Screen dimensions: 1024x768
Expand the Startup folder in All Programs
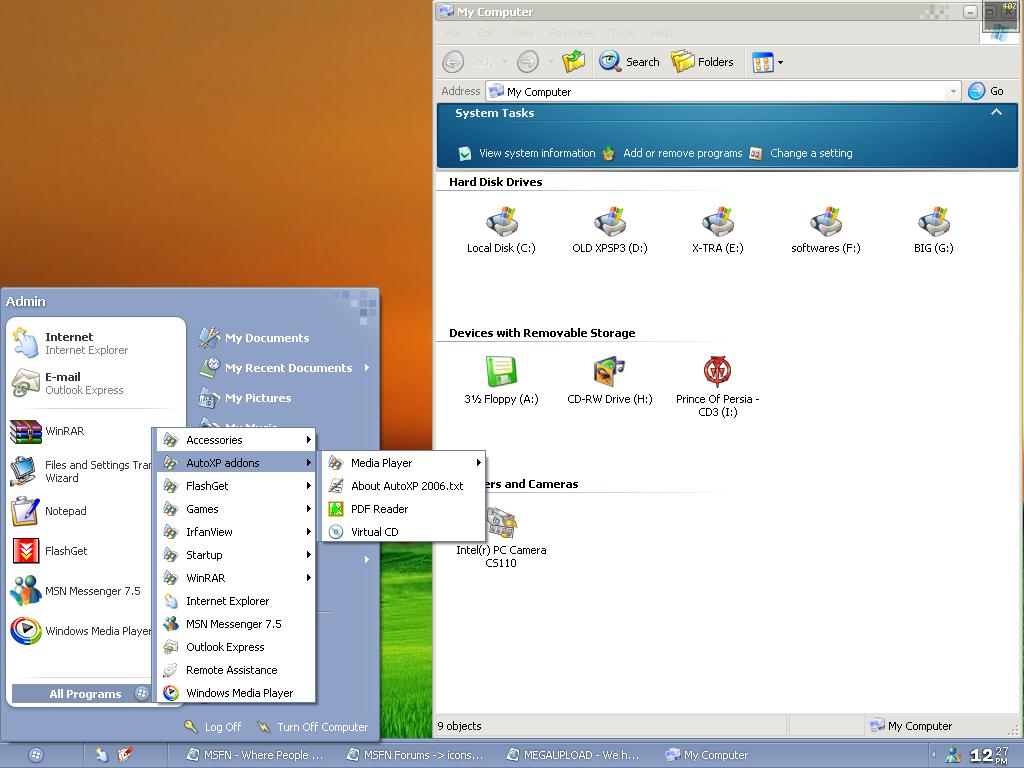(x=236, y=555)
